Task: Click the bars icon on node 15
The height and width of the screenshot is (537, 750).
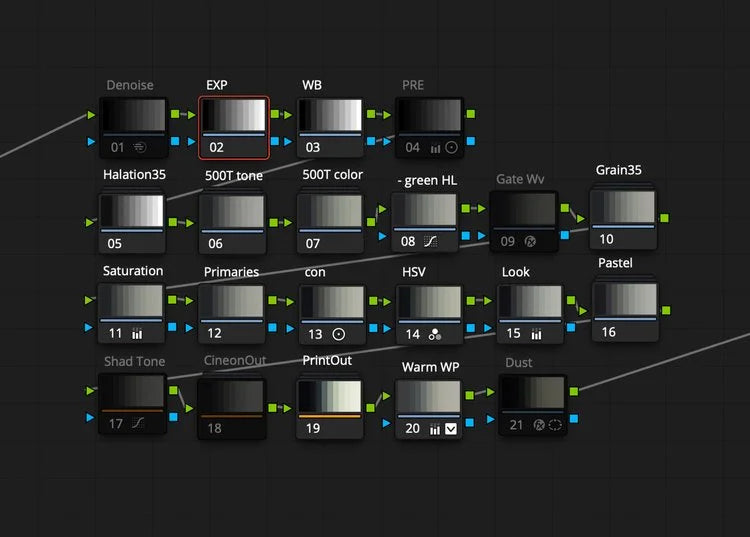Action: tap(537, 334)
